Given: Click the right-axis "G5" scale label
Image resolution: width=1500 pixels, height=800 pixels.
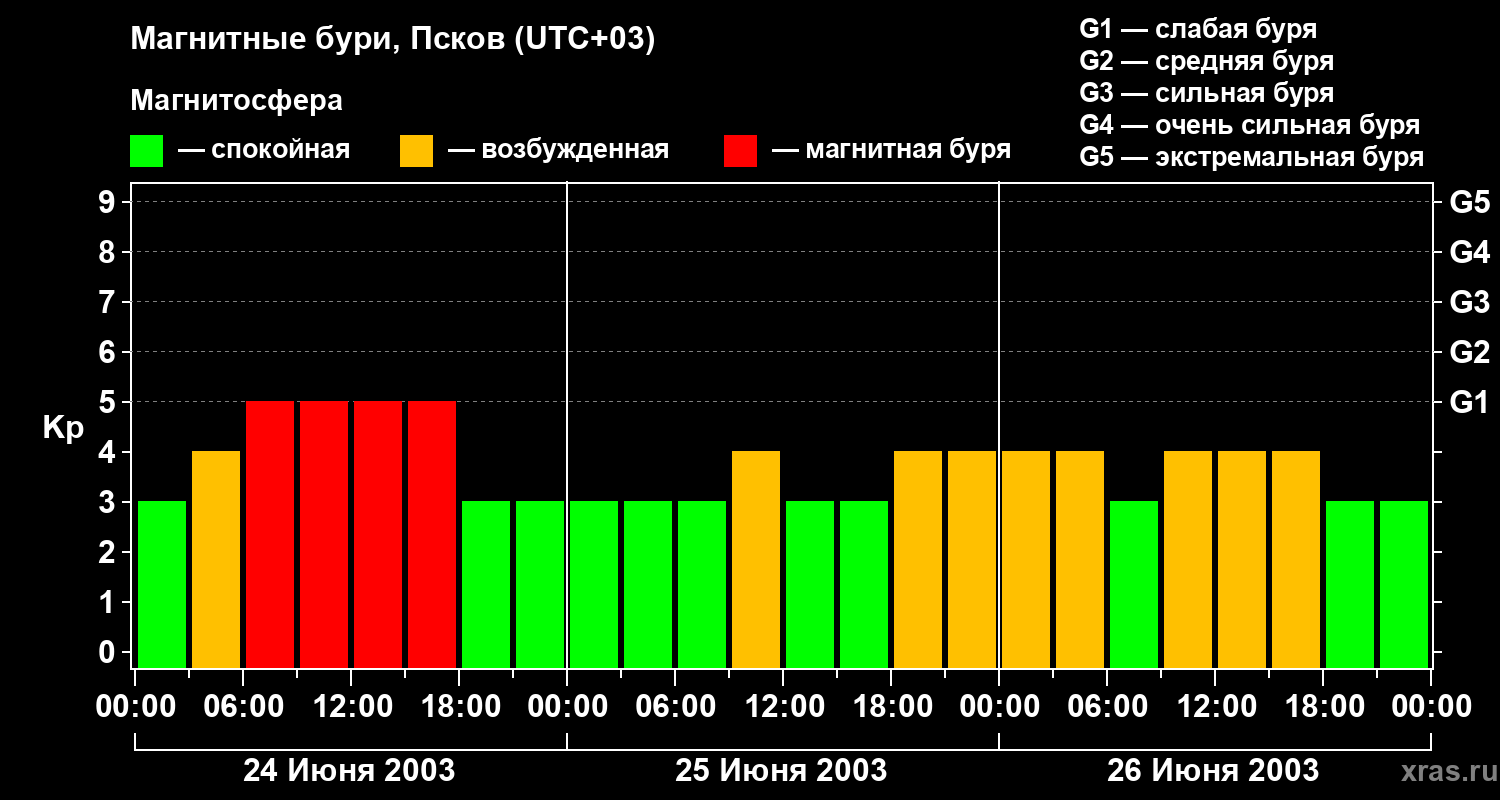Looking at the screenshot, I should pos(1469,202).
